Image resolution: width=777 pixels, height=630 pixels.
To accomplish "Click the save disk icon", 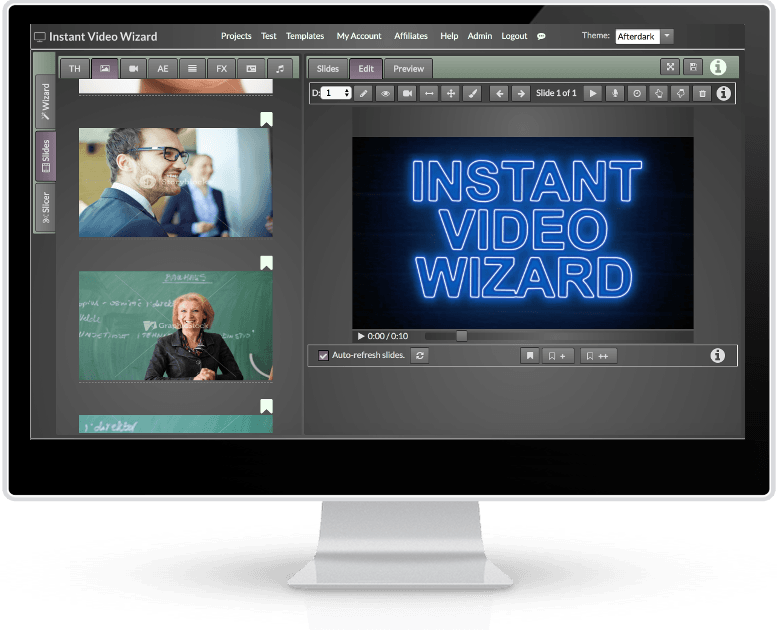I will (693, 67).
